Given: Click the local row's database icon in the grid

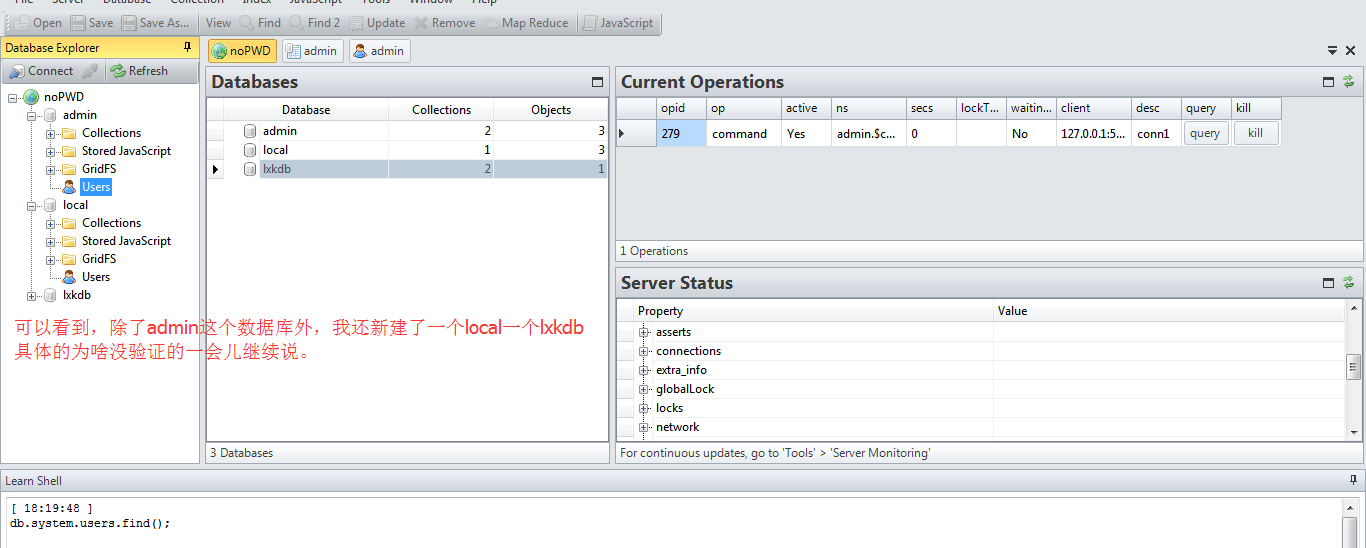Looking at the screenshot, I should 250,150.
